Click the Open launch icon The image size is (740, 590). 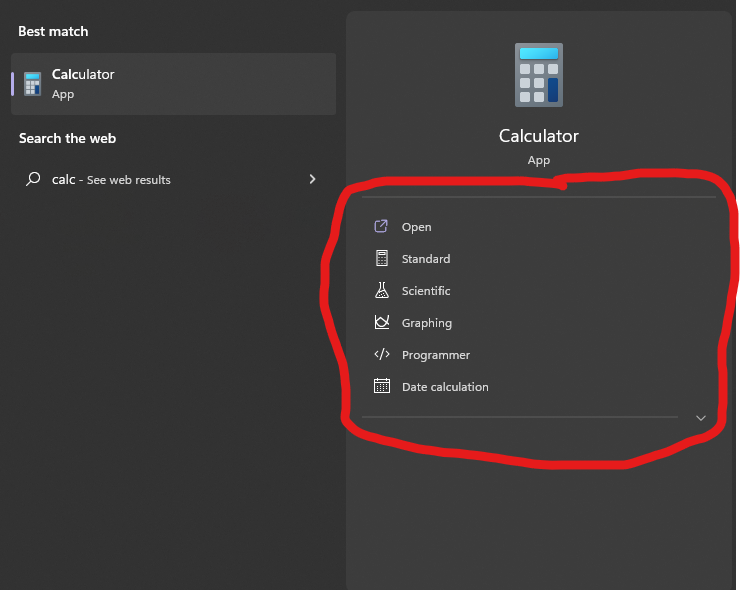381,226
